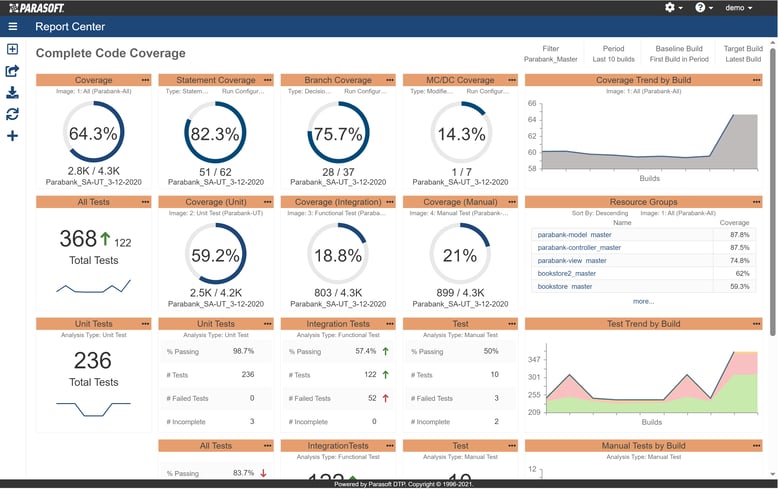The width and height of the screenshot is (778, 489).
Task: Open the Coverage (Integration) widget options menu
Action: [390, 202]
